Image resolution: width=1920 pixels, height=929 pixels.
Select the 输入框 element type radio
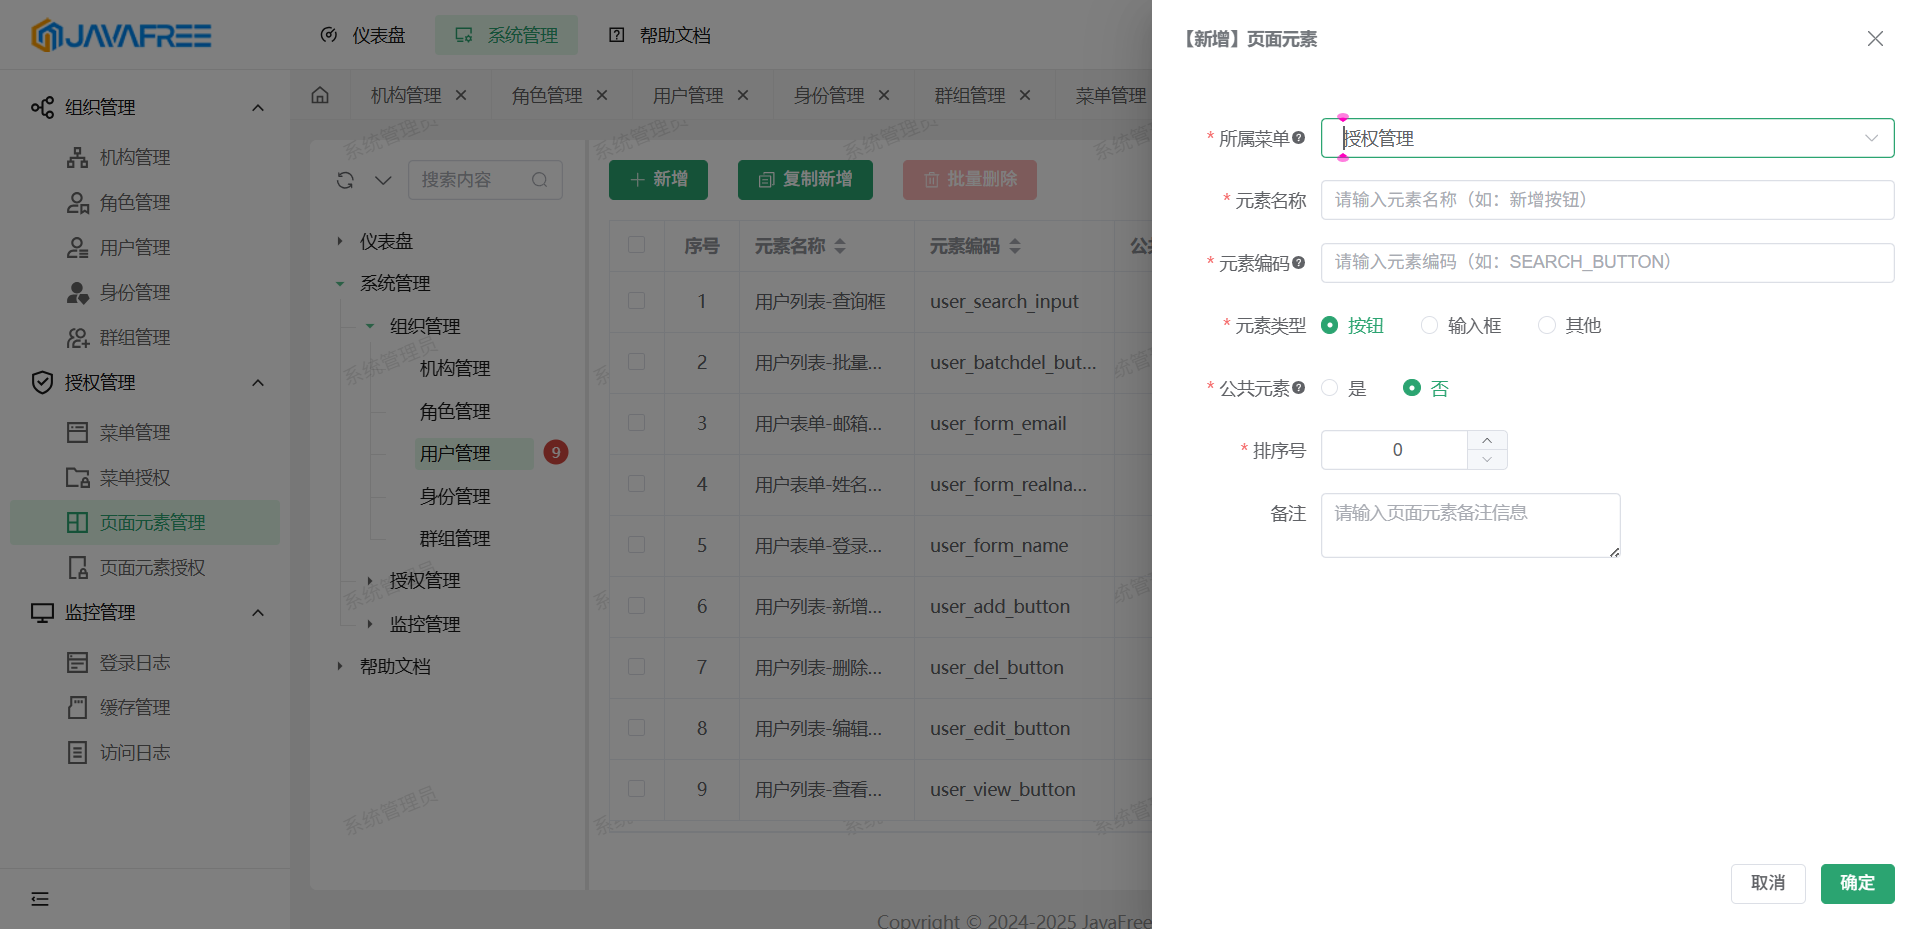tap(1429, 325)
